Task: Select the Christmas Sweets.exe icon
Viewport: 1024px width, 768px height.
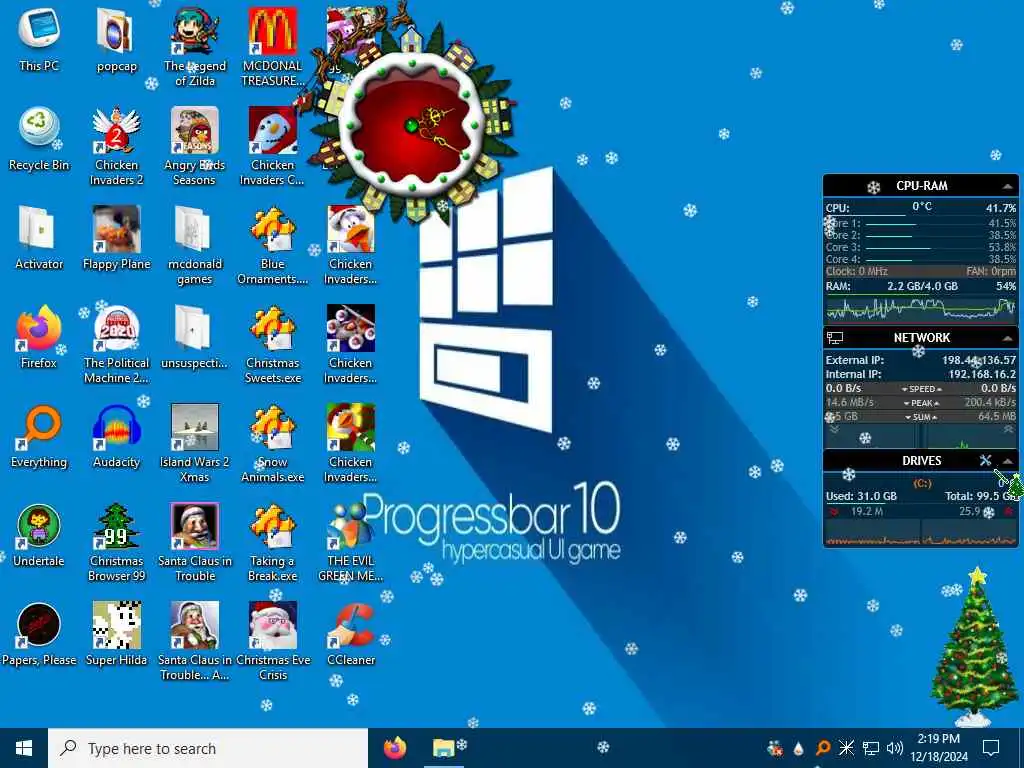Action: (272, 344)
